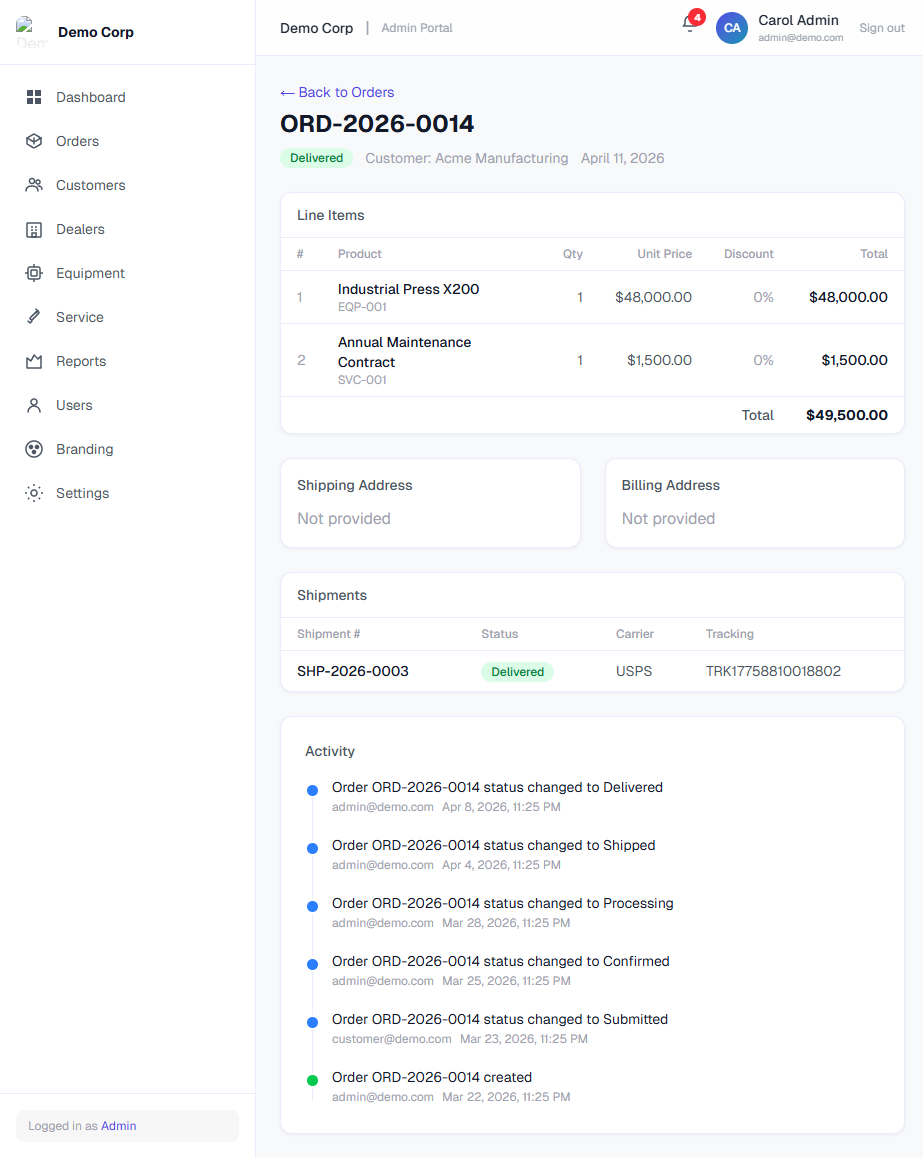Click the Demo Corp logo image
This screenshot has width=923, height=1158.
click(31, 32)
